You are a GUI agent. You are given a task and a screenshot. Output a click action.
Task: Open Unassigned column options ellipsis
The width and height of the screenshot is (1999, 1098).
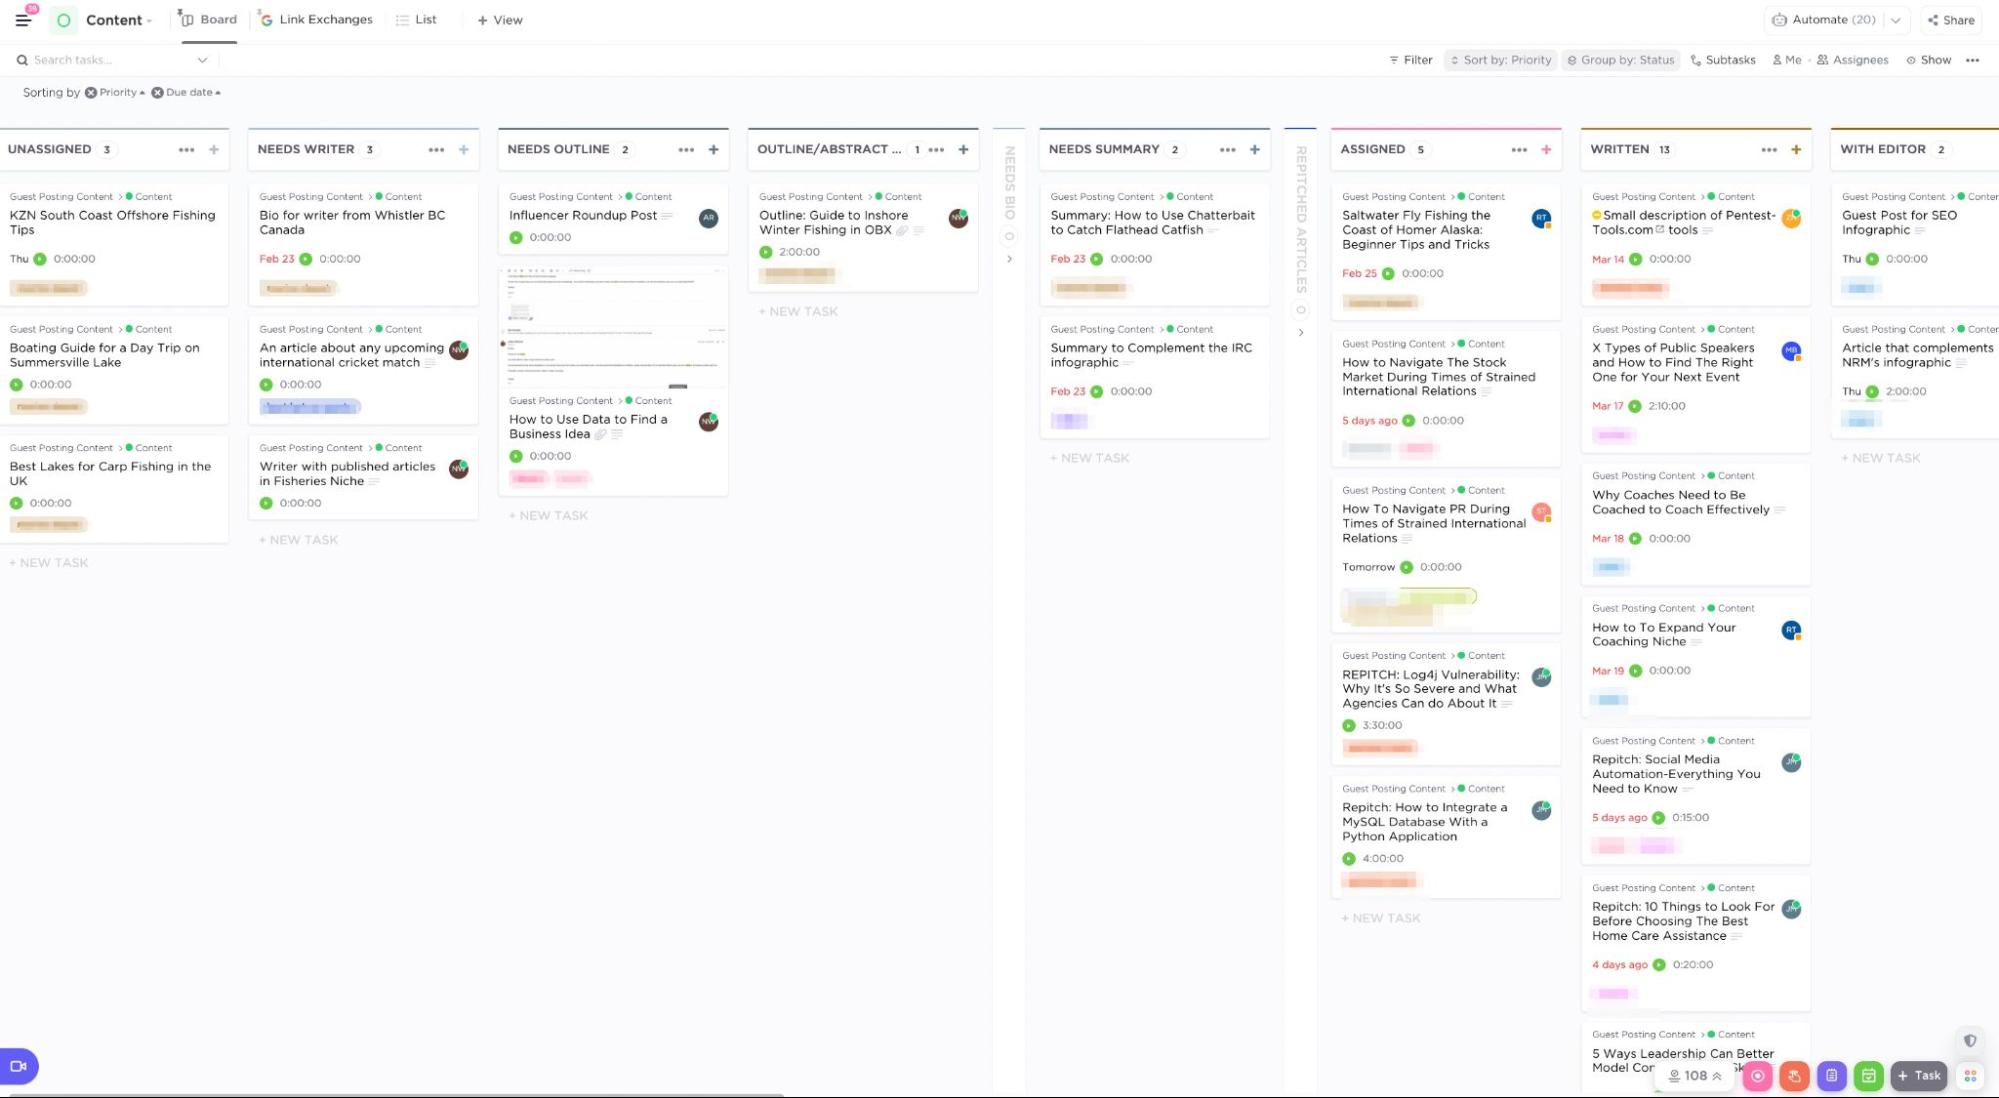point(186,150)
